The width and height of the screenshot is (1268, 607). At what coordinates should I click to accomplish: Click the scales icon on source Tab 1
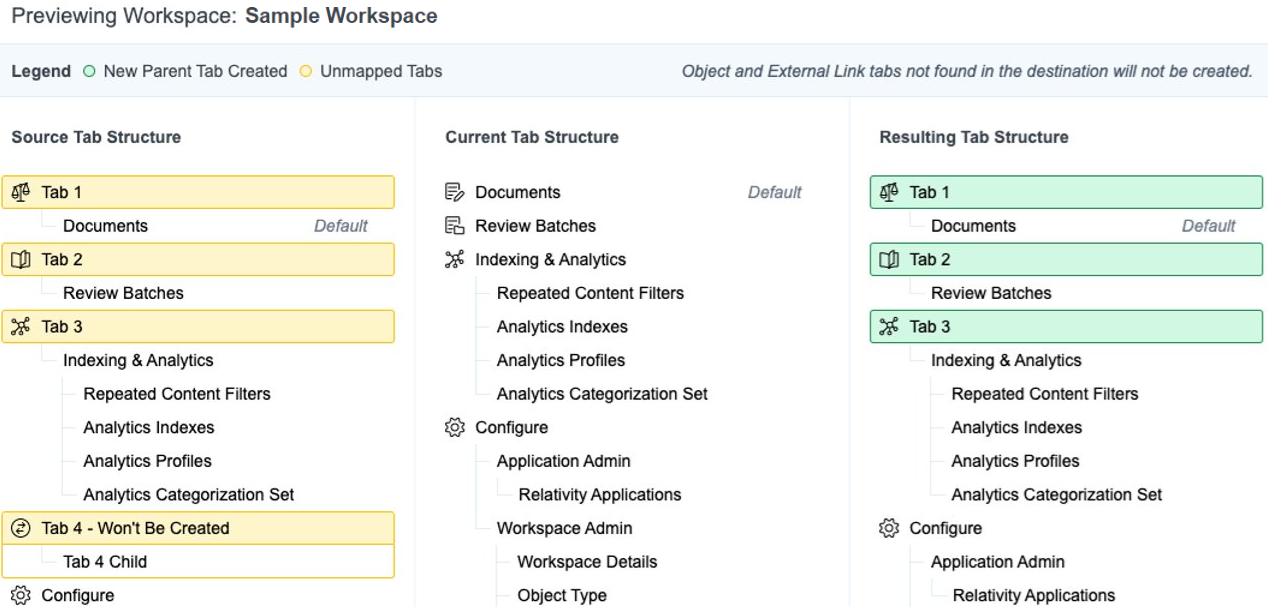pyautogui.click(x=20, y=192)
